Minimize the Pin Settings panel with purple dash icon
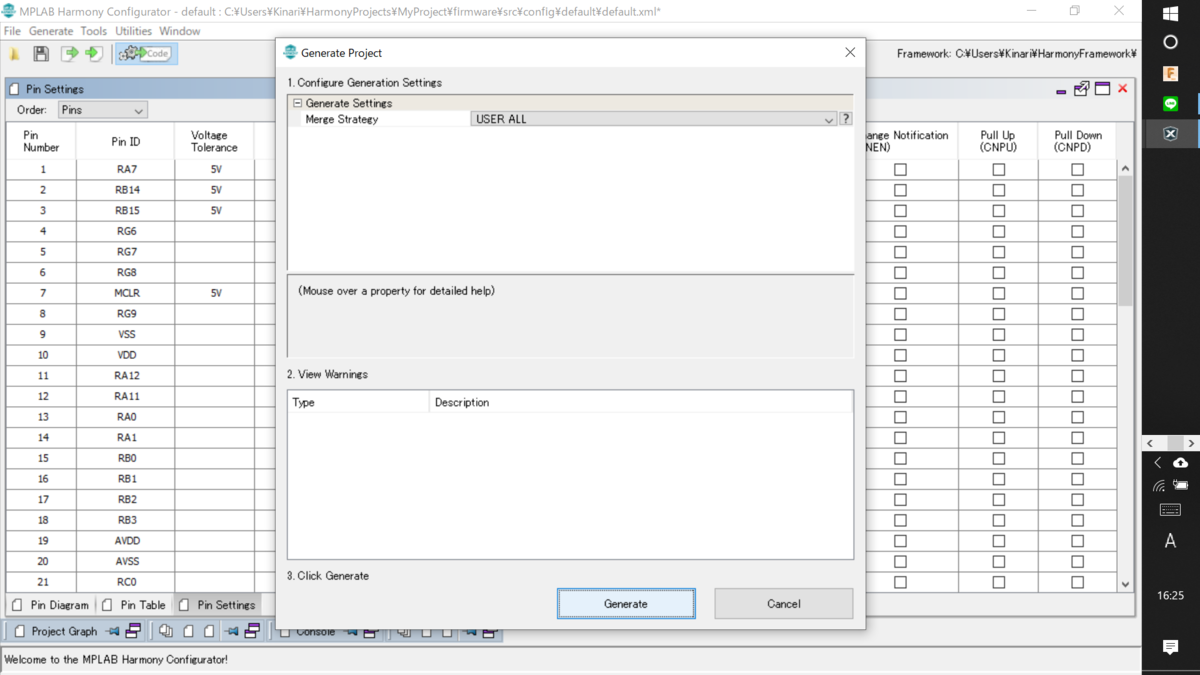 [x=1061, y=91]
